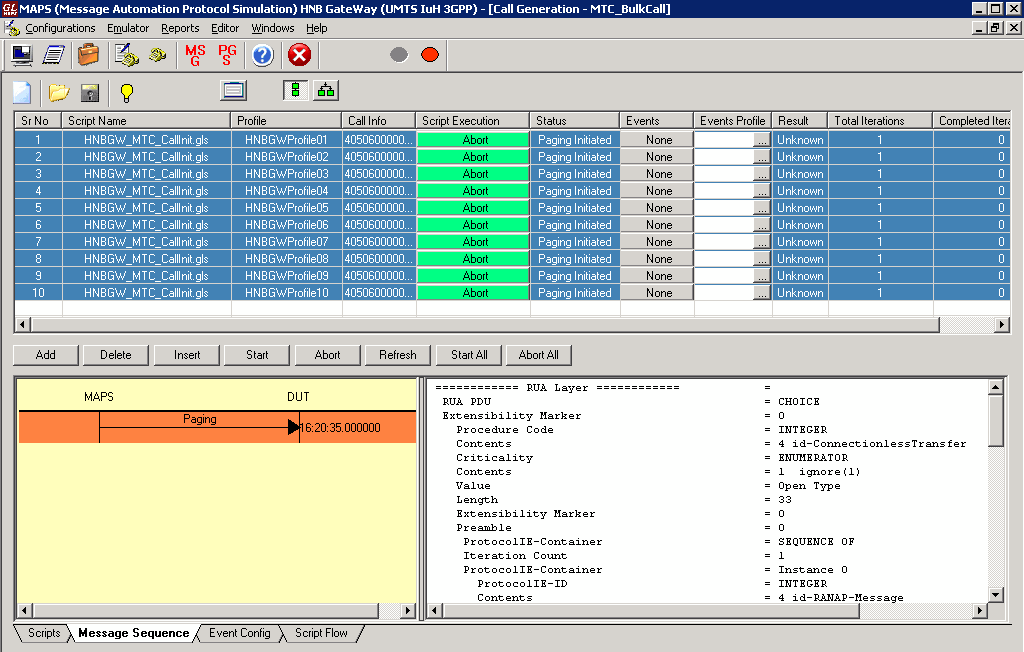
Task: Click the Add button
Action: (46, 355)
